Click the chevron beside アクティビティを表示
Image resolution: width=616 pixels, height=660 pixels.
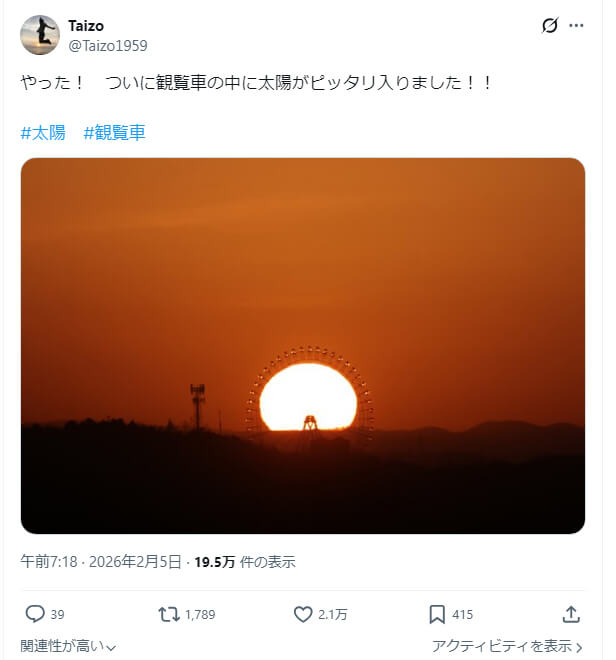point(579,647)
